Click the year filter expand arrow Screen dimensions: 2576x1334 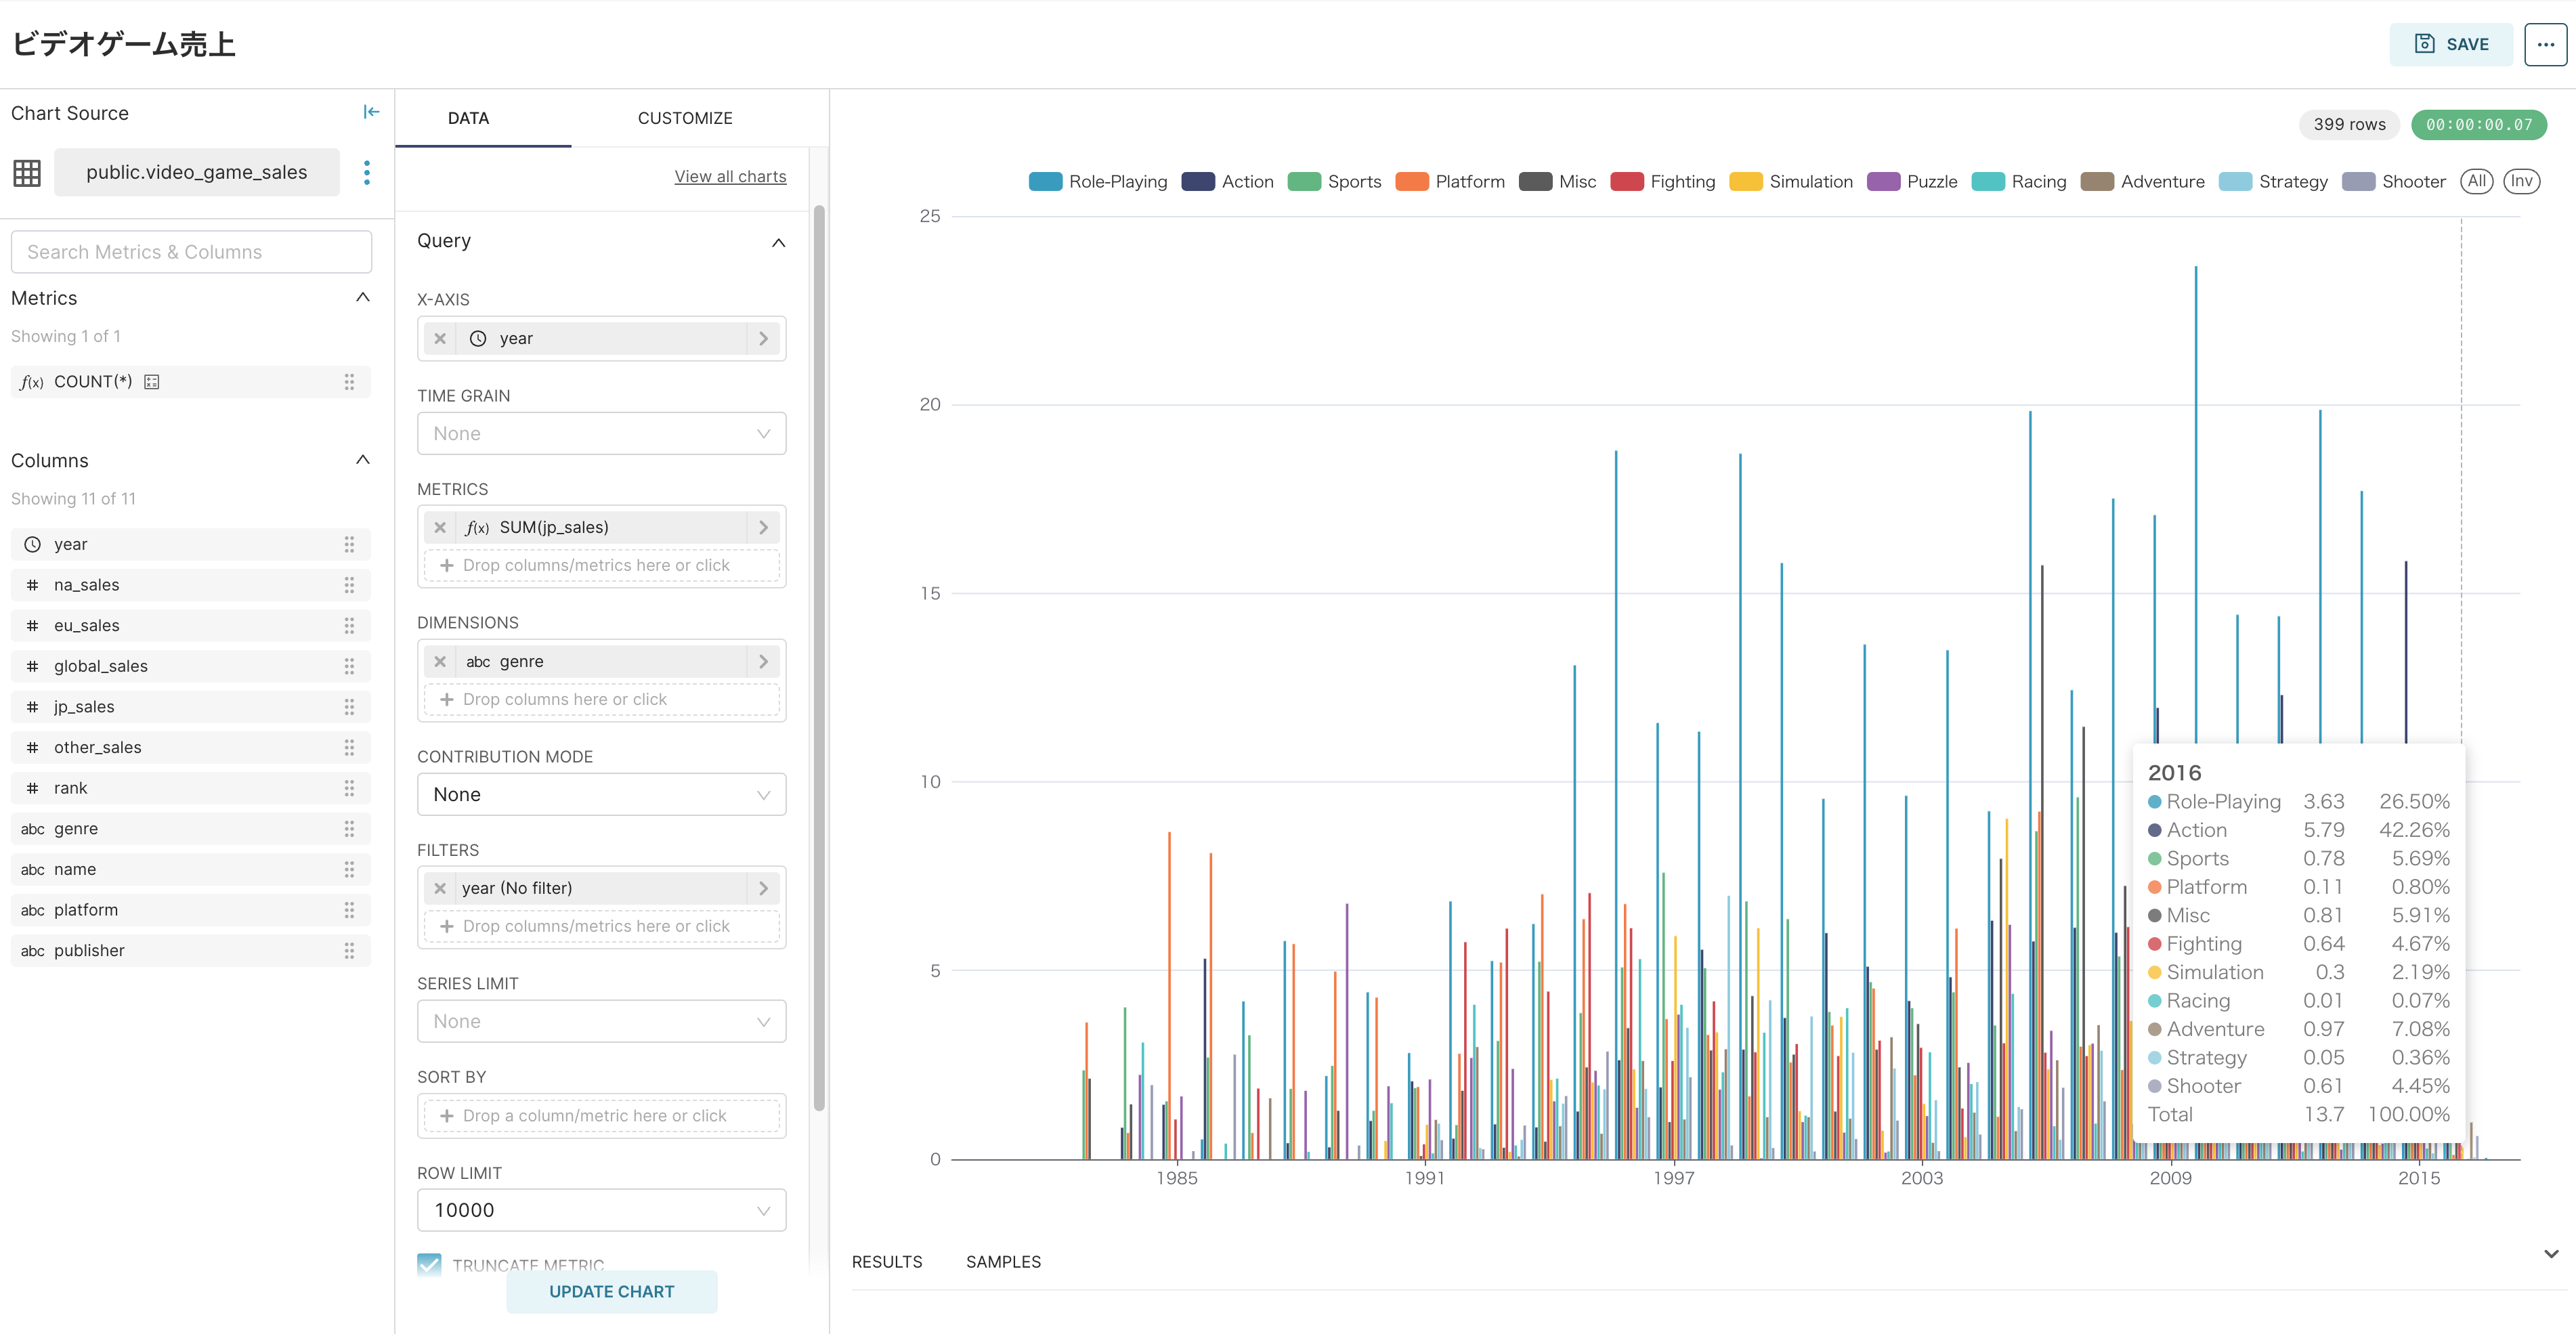pos(764,886)
